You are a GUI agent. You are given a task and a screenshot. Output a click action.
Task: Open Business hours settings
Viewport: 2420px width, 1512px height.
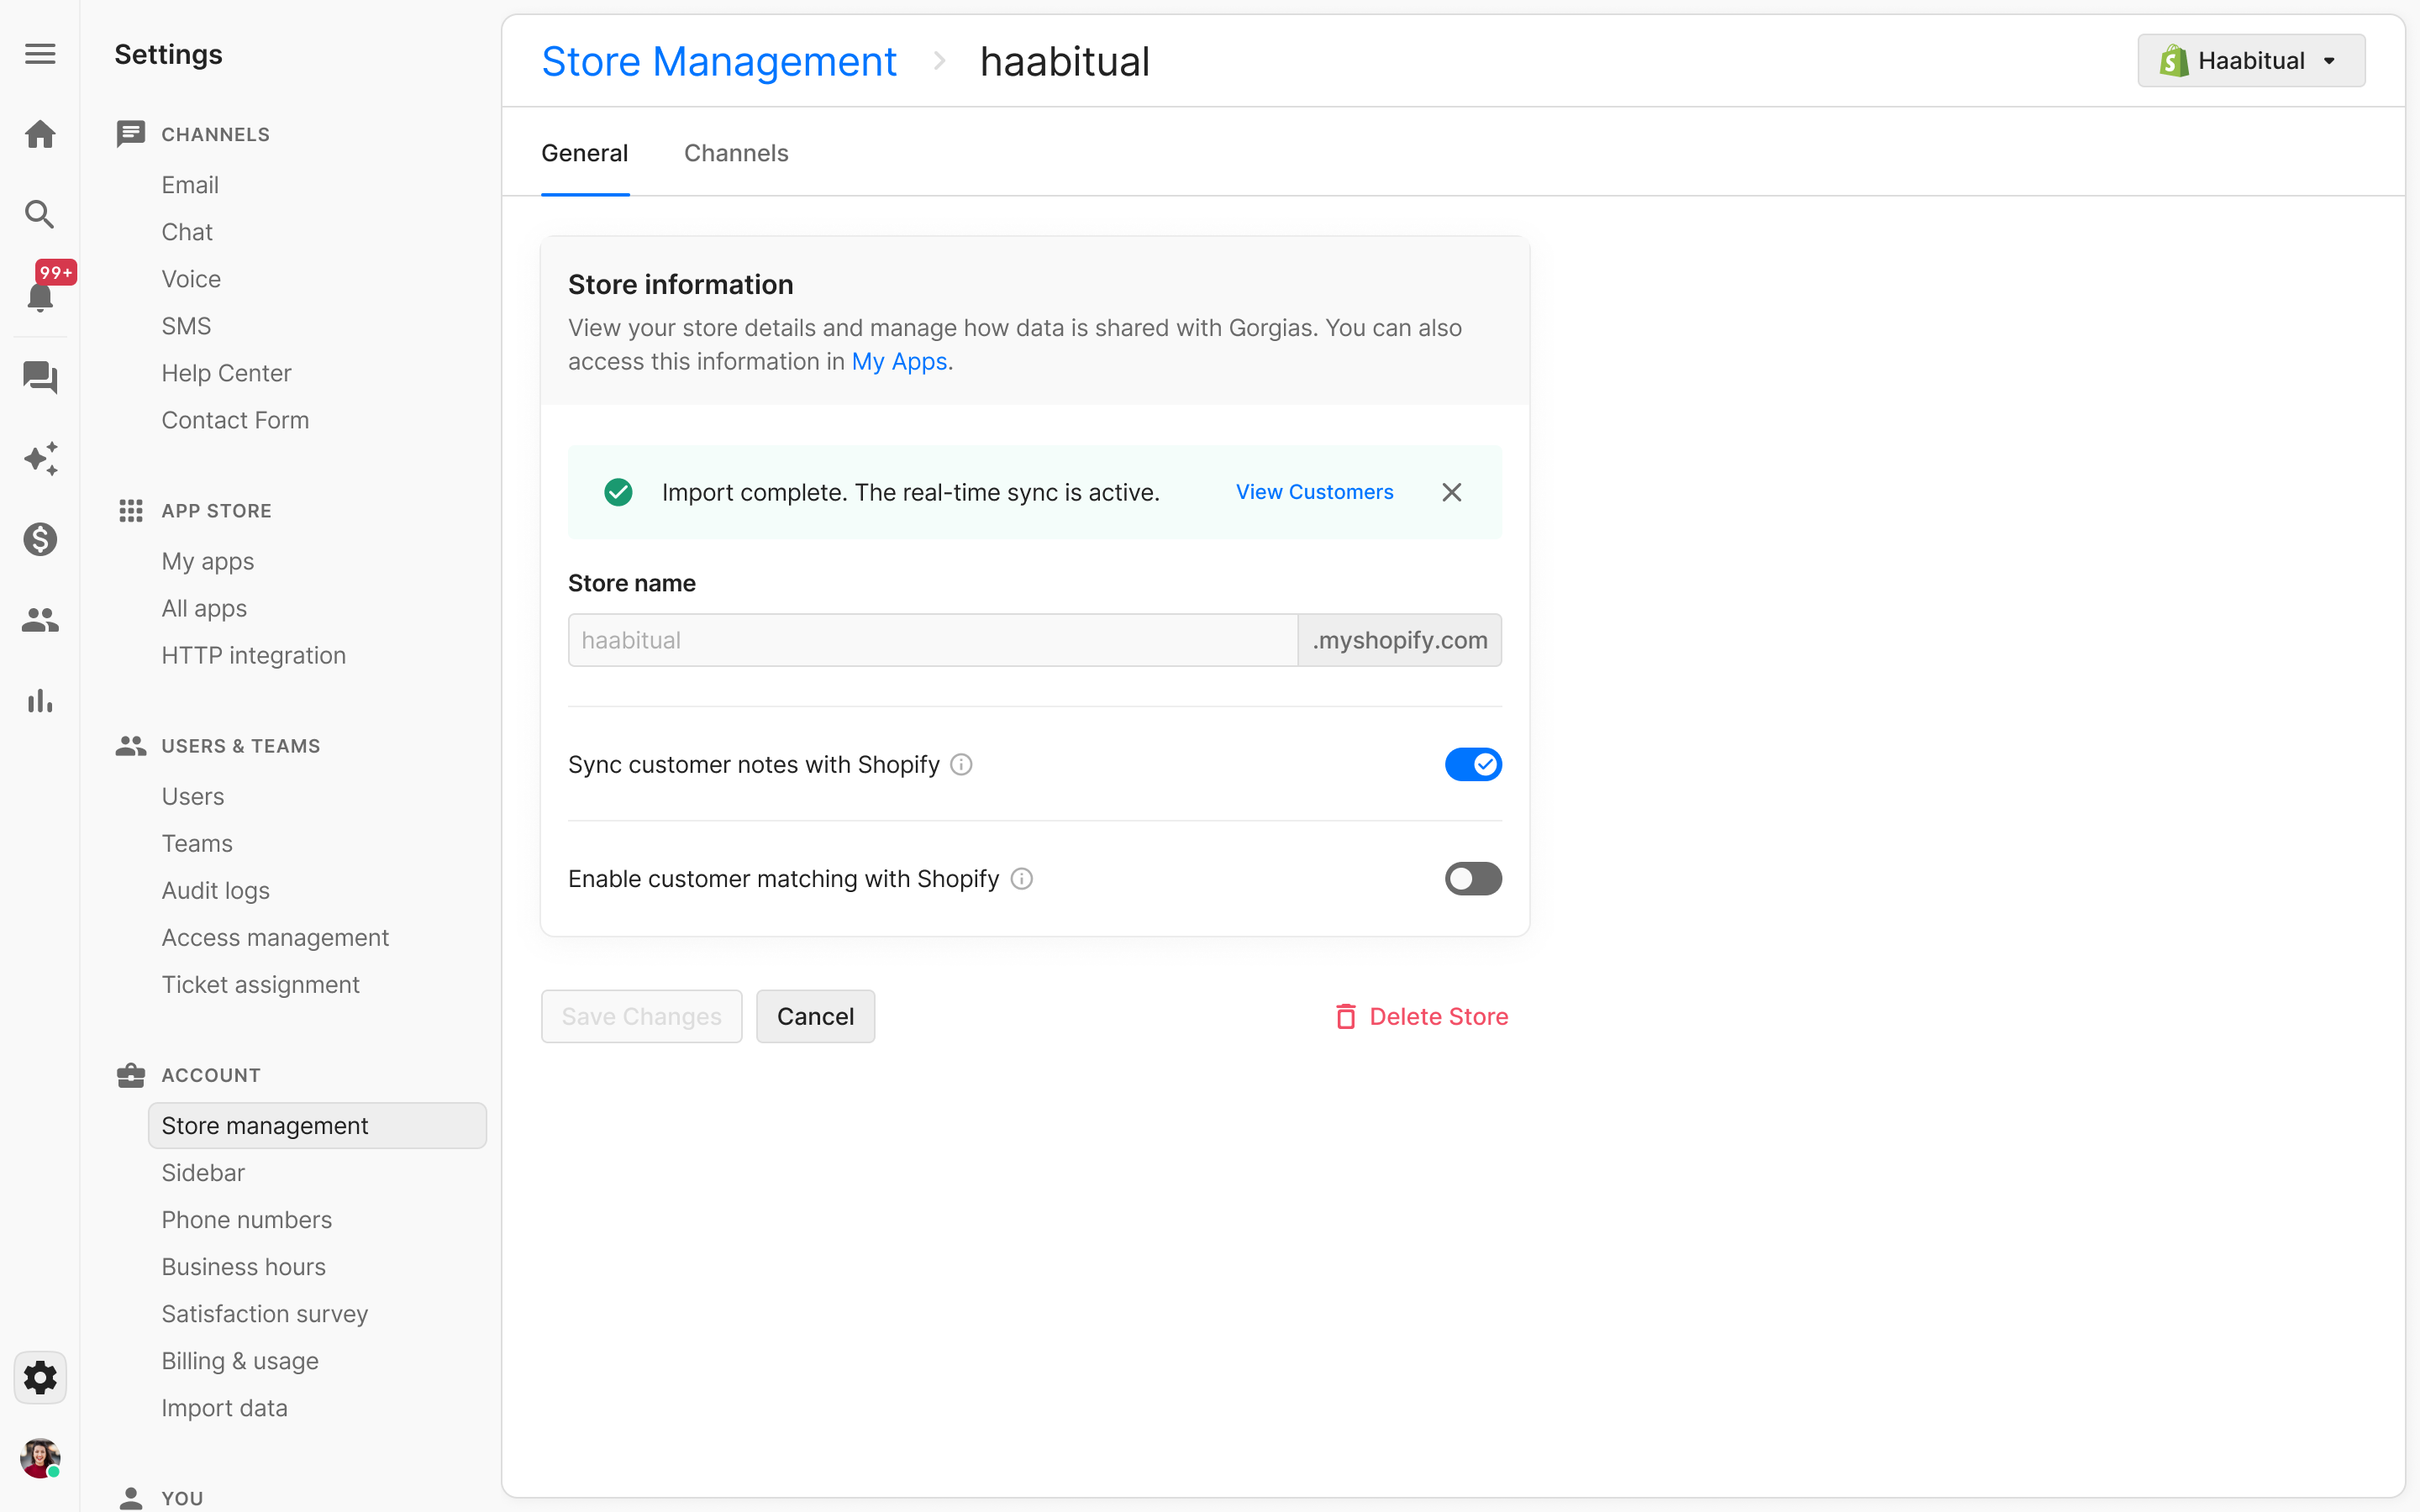tap(244, 1266)
